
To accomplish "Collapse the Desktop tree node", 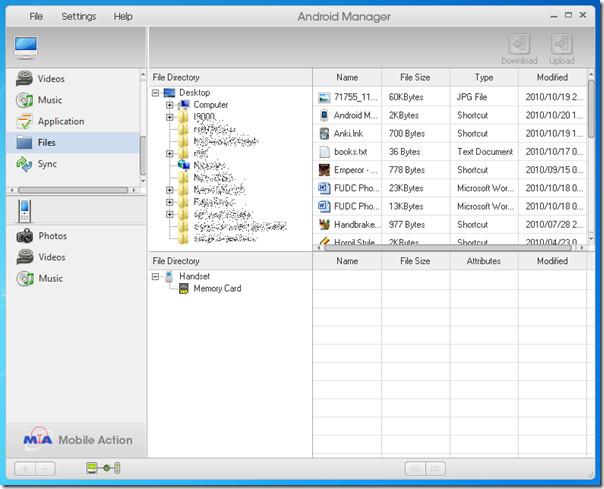I will pos(156,93).
